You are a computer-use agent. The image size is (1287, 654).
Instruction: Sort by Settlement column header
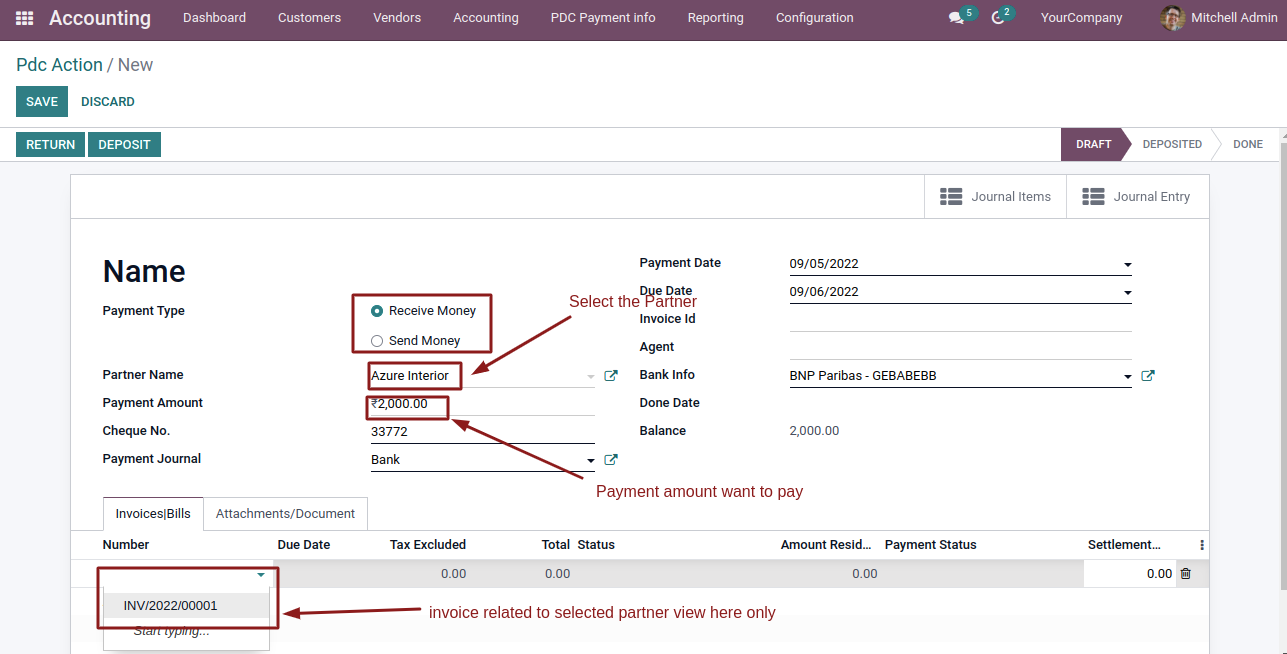[x=1124, y=545]
